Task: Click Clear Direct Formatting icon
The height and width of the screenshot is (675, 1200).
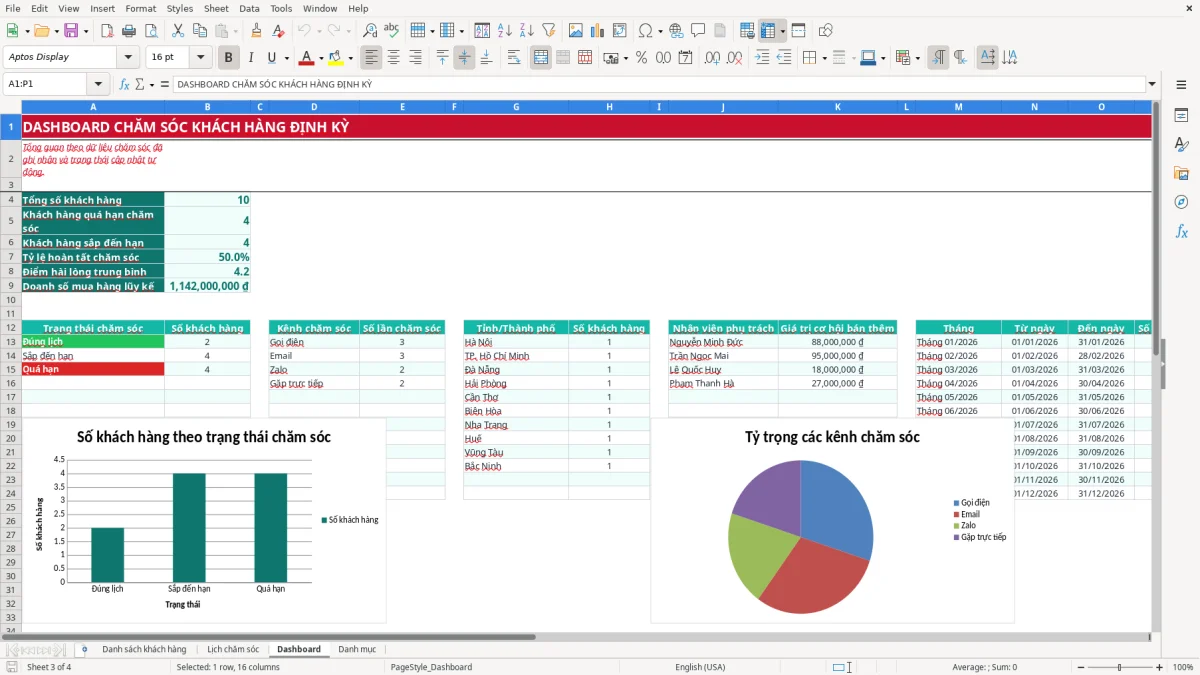Action: 278,31
